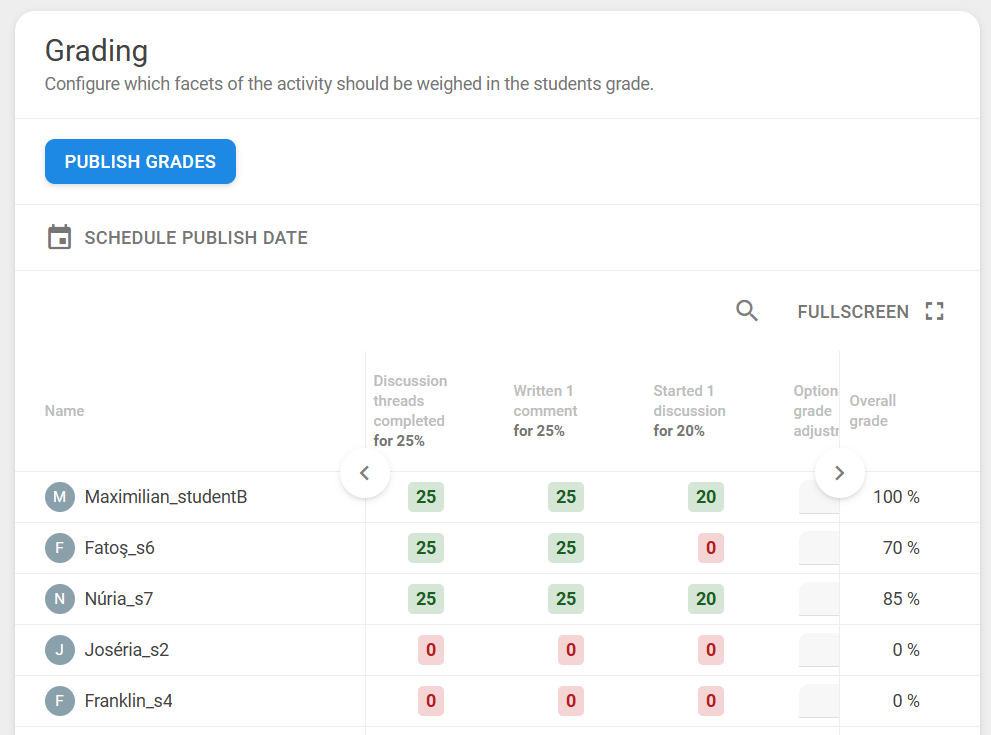Click Franklin_s4's avatar icon
Image resolution: width=991 pixels, height=735 pixels.
tap(60, 701)
